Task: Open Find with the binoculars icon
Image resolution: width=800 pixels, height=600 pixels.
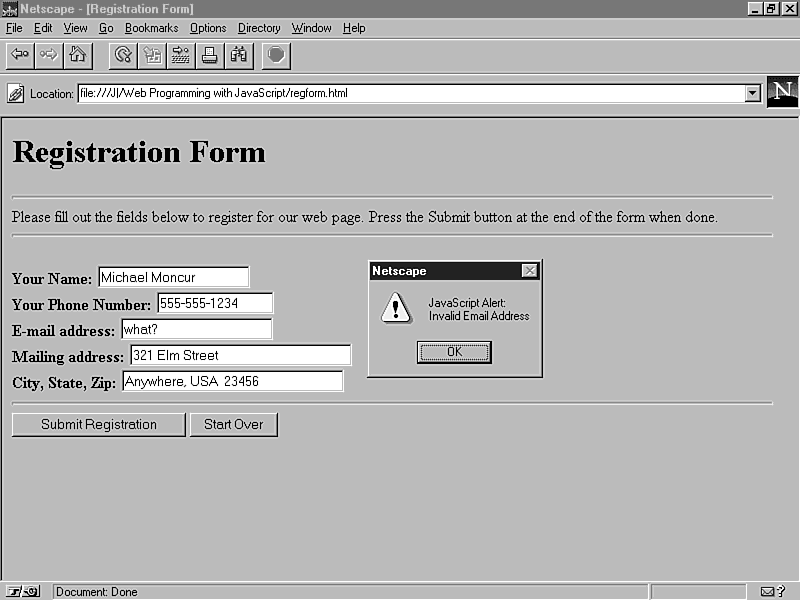Action: (239, 55)
